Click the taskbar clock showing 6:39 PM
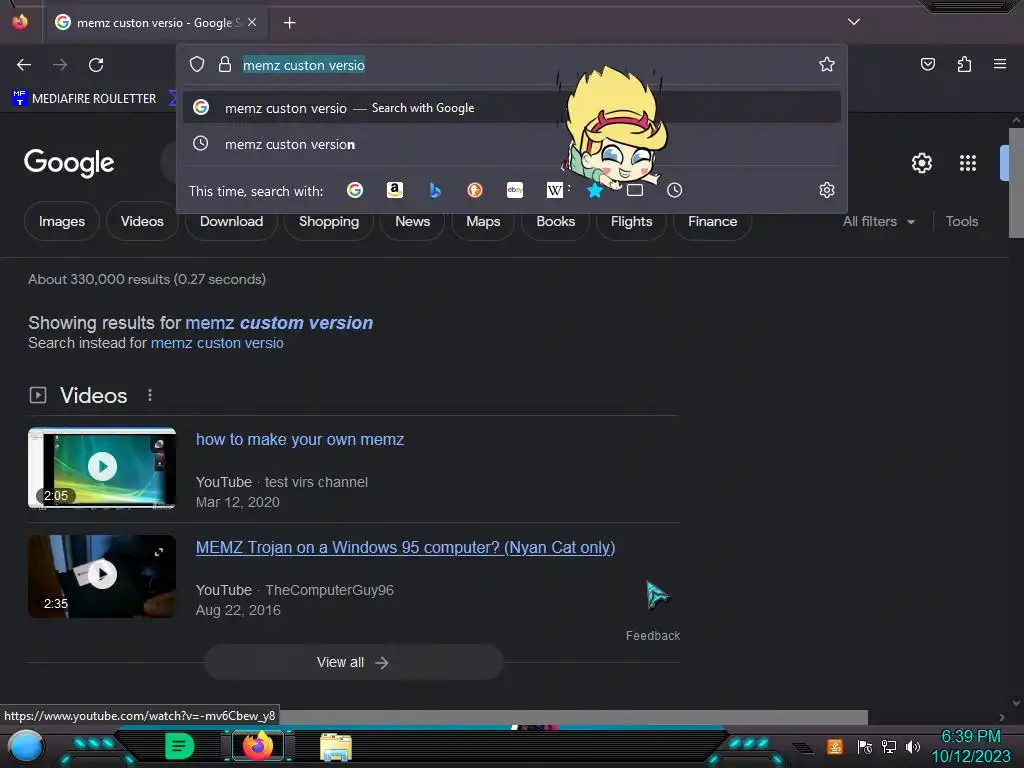This screenshot has width=1024, height=768. [x=971, y=737]
